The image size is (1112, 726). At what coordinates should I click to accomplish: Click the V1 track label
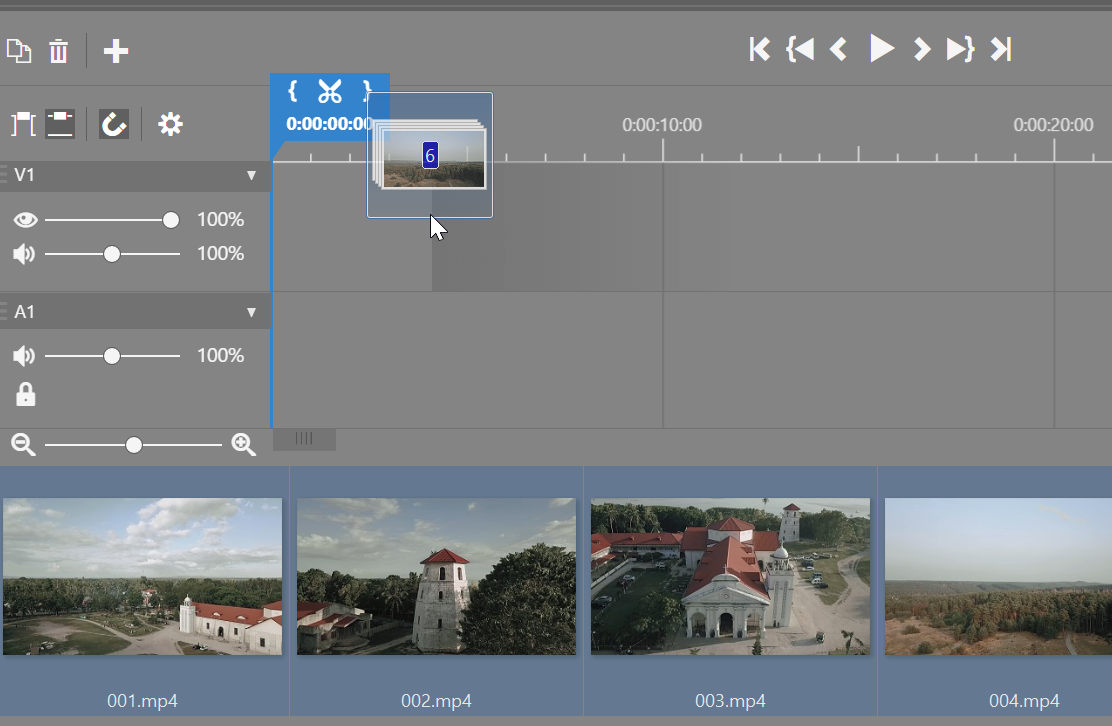pyautogui.click(x=24, y=175)
